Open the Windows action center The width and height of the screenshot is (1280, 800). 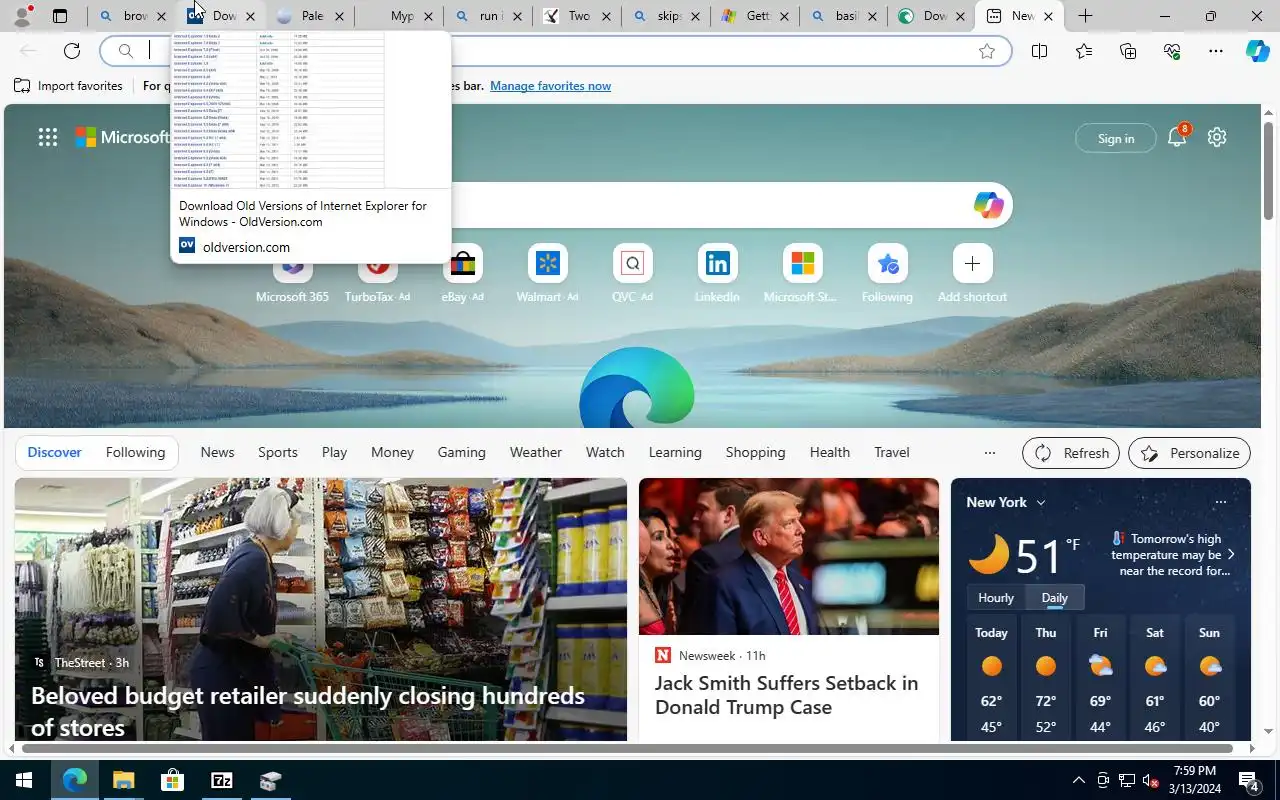[1248, 780]
